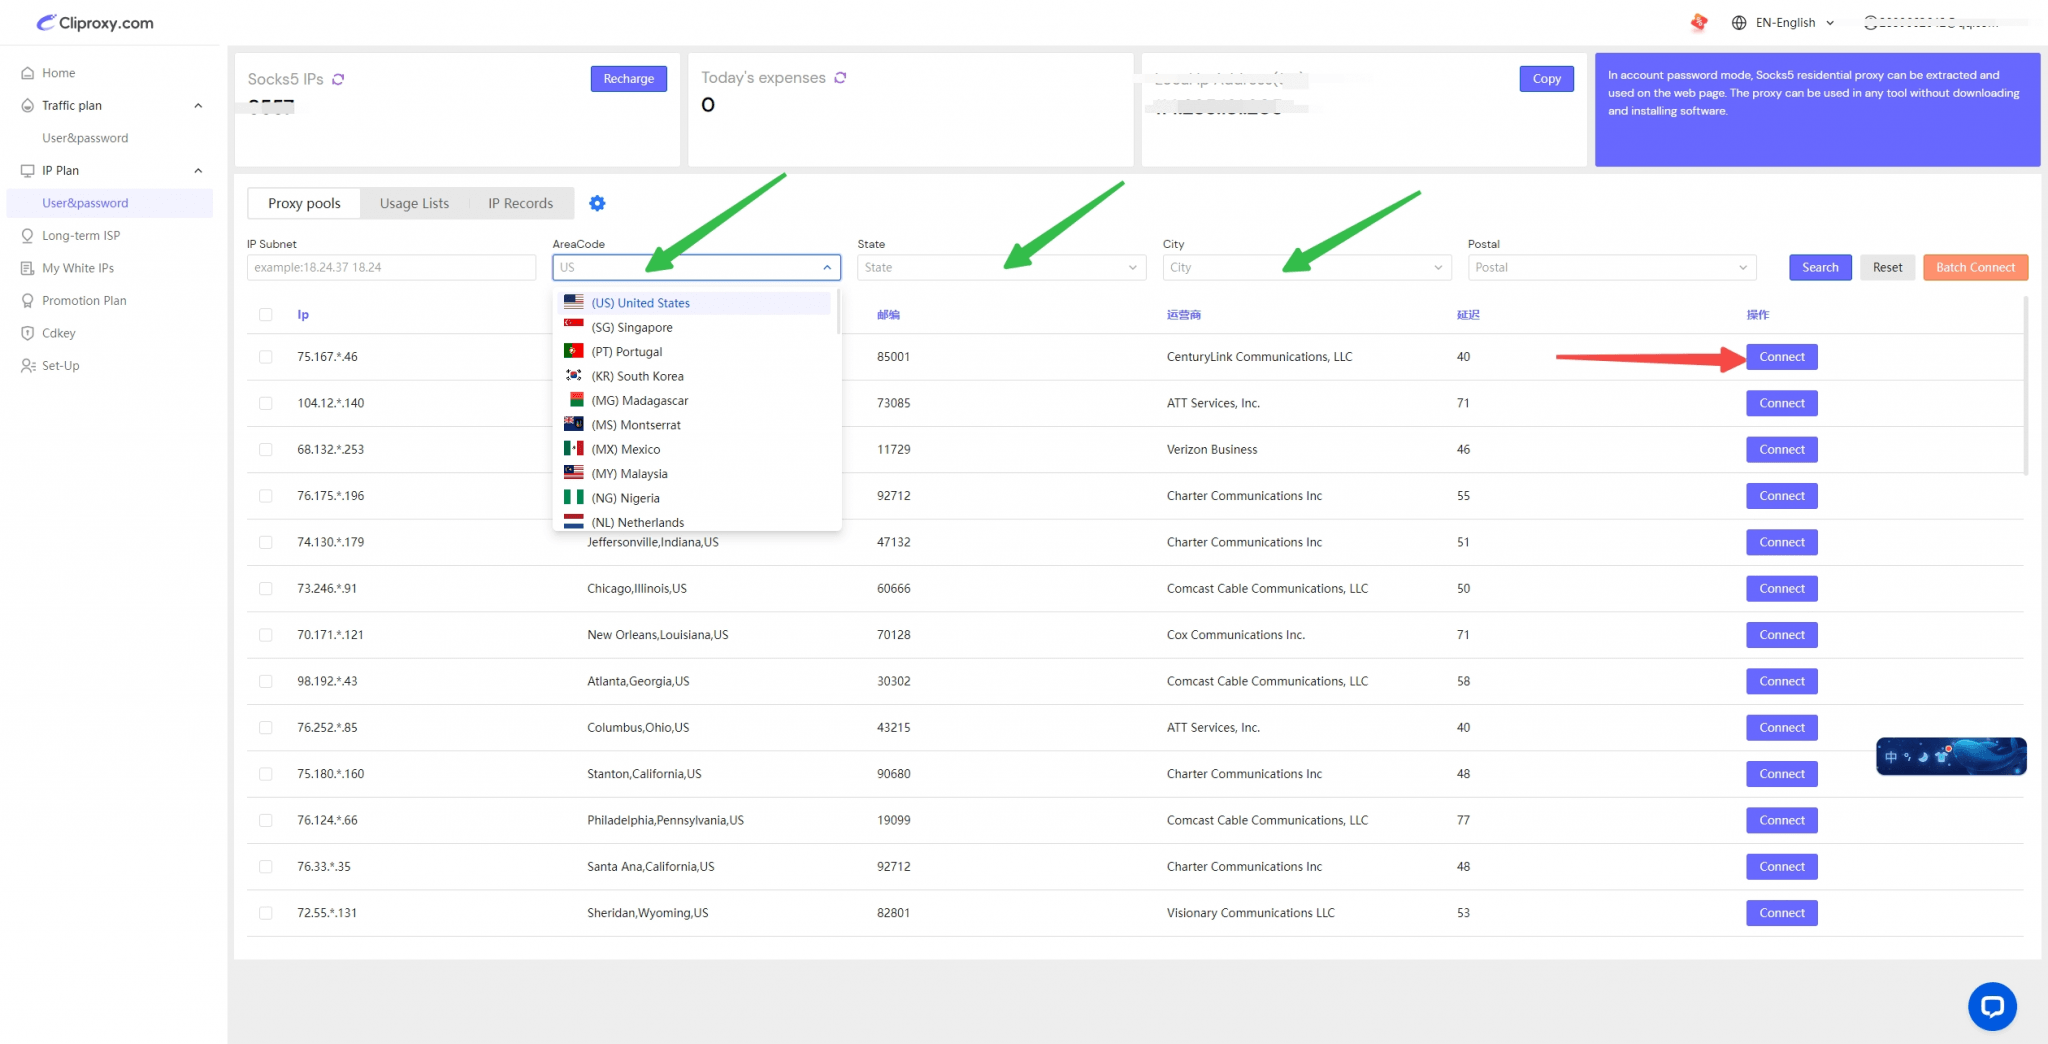This screenshot has height=1044, width=2048.
Task: Click the Cliproxy.com logo
Action: (95, 23)
